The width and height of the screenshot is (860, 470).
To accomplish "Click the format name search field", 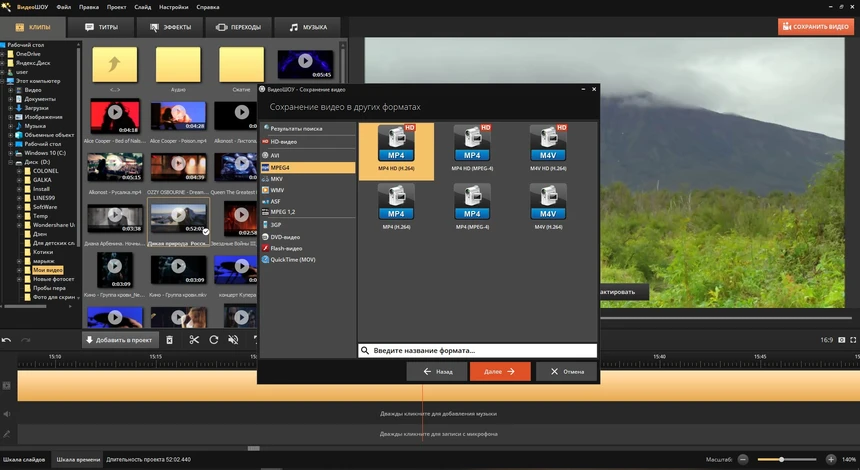I will tap(477, 350).
